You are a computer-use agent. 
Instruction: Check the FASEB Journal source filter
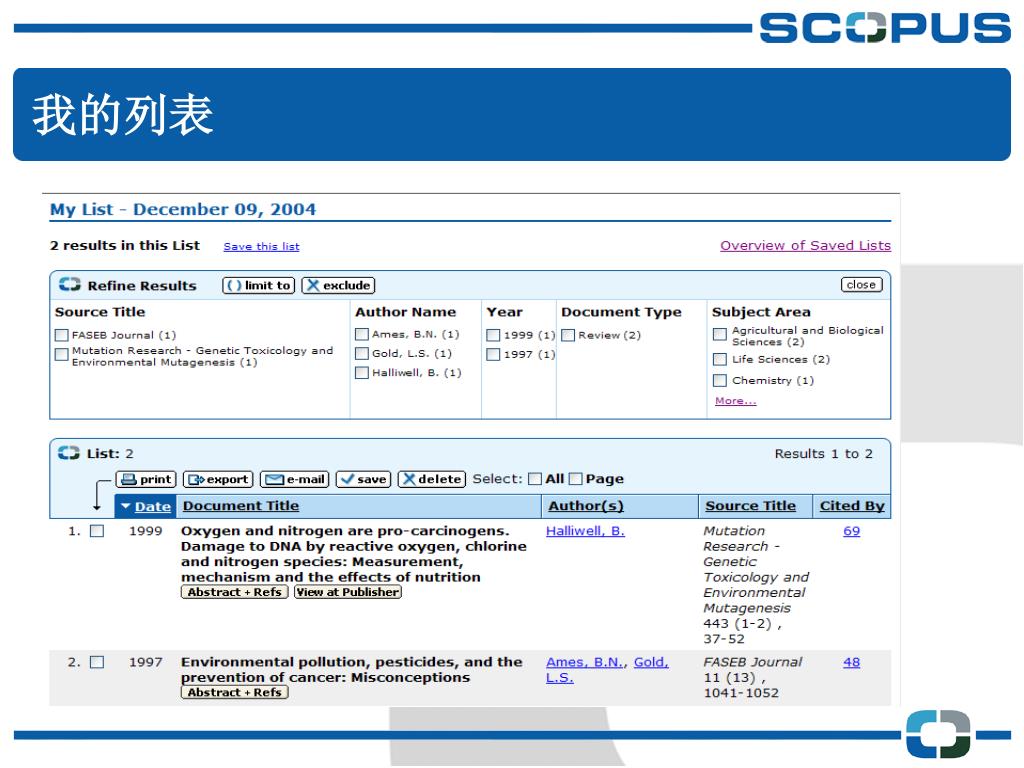tap(61, 335)
